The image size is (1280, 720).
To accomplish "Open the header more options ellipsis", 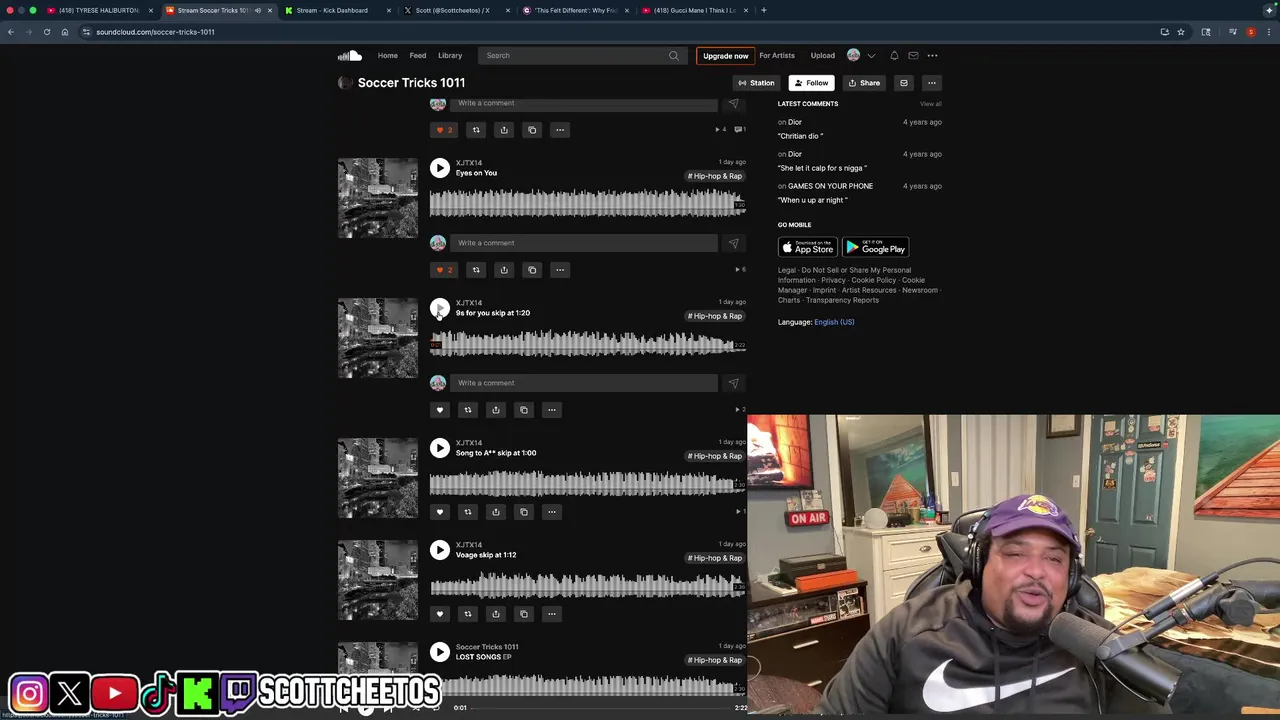I will click(932, 56).
